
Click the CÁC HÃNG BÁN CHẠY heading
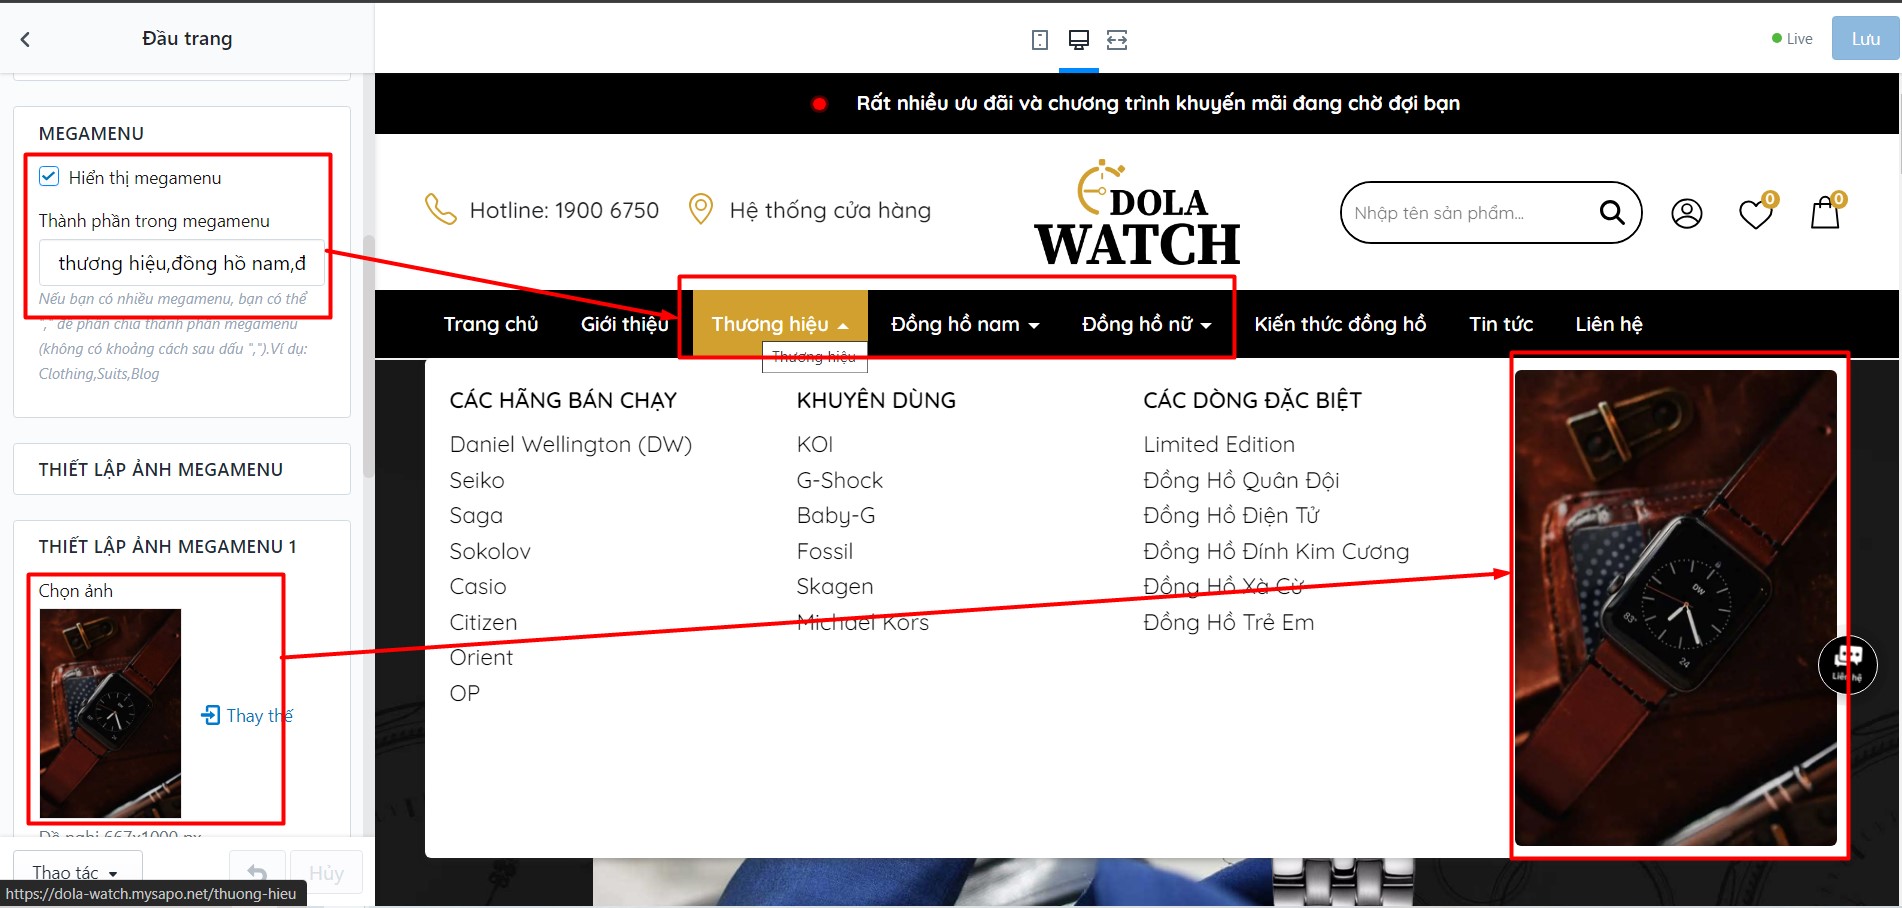click(563, 400)
